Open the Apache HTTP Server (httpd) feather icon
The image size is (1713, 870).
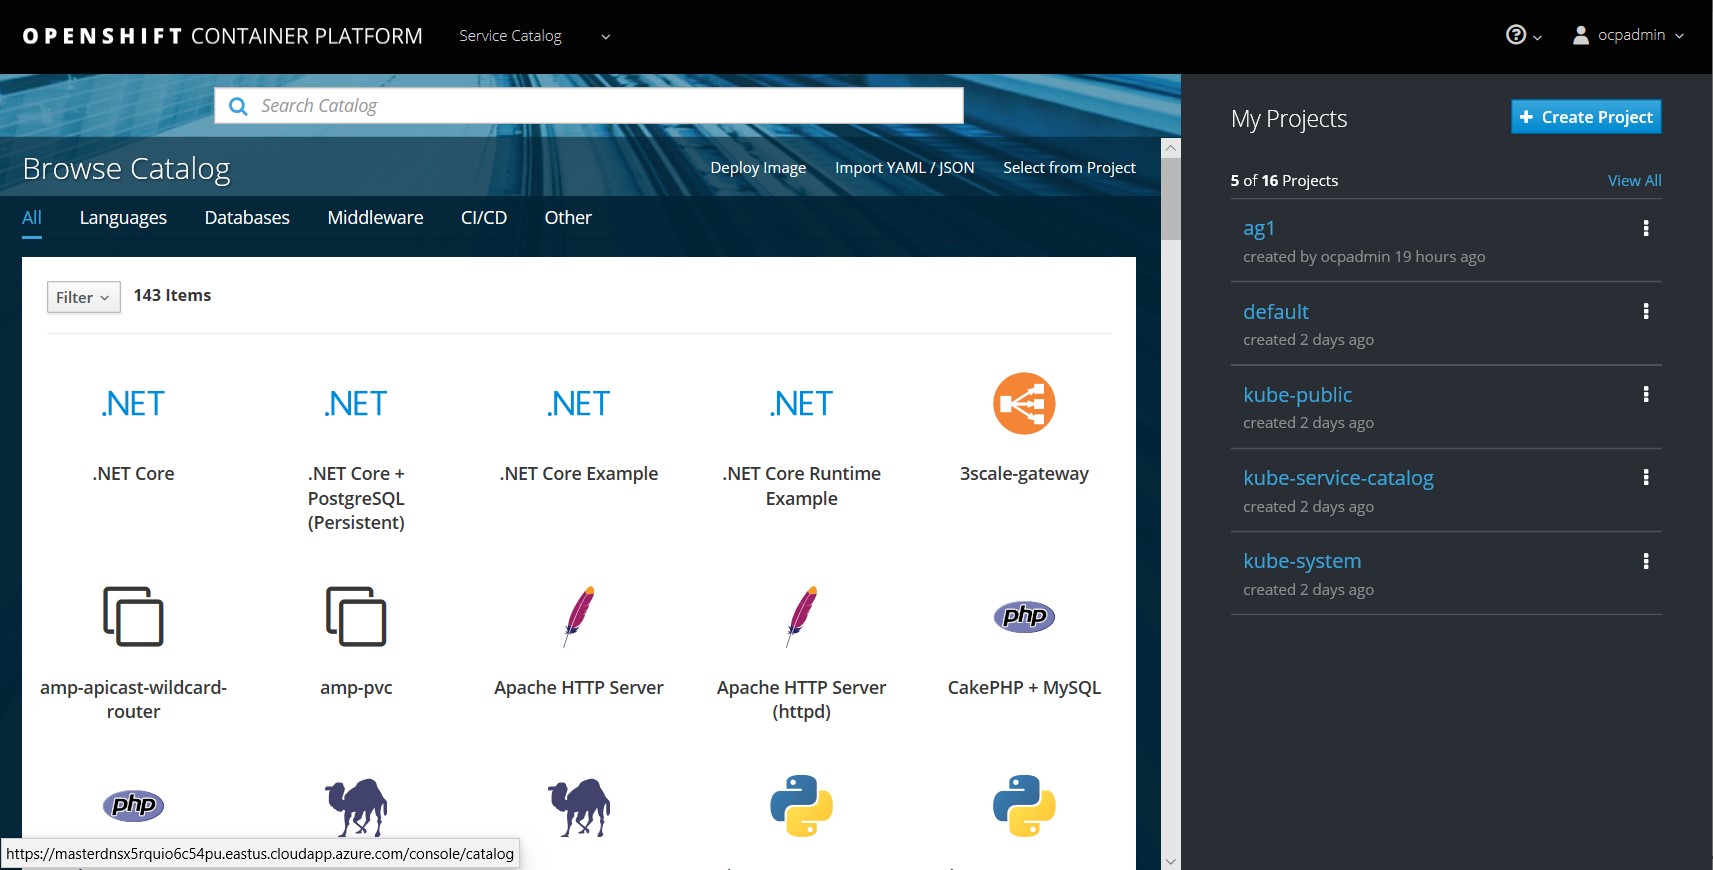[802, 616]
